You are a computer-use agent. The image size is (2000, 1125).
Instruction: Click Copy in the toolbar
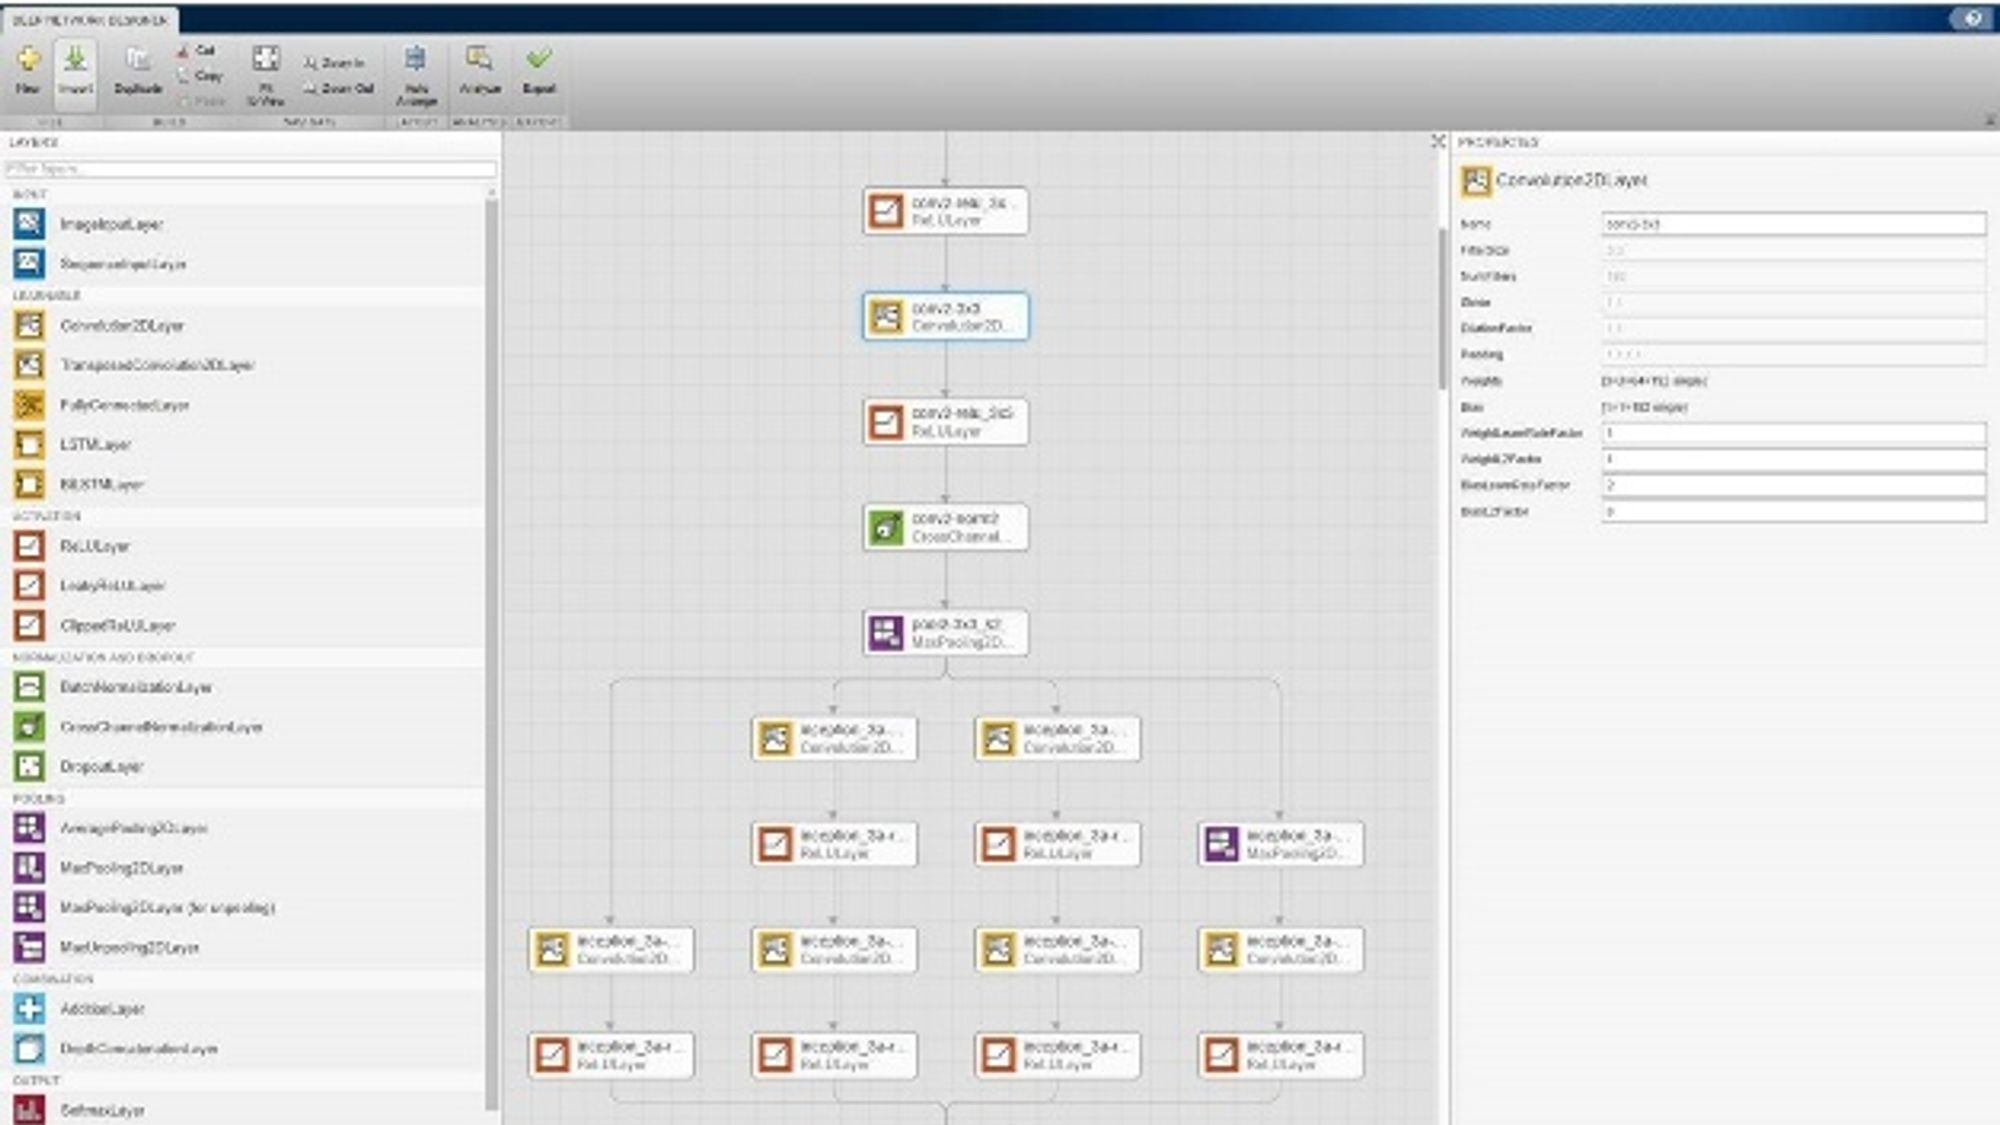(200, 76)
